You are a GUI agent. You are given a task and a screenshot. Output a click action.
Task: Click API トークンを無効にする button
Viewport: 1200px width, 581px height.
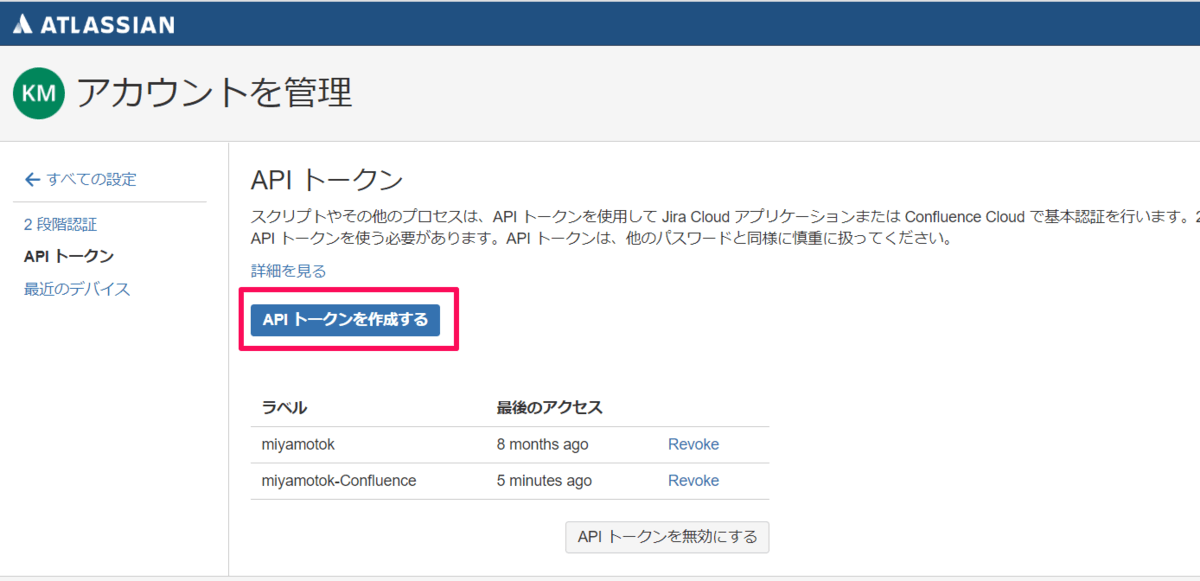pyautogui.click(x=667, y=537)
